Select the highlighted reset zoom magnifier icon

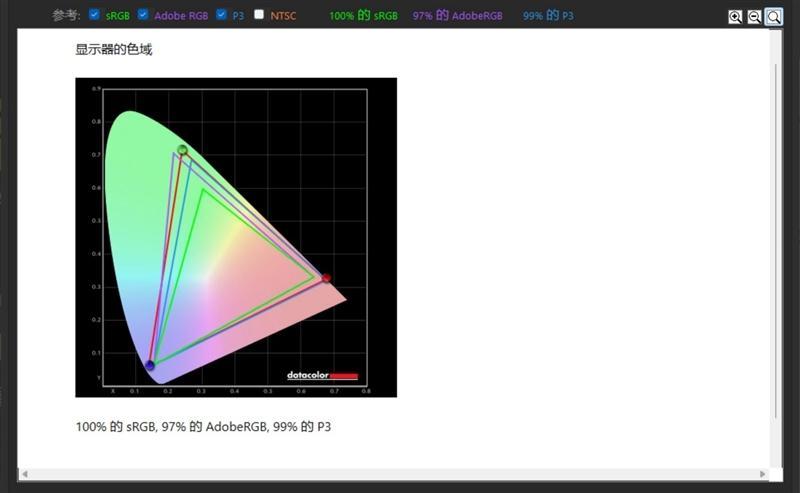774,17
